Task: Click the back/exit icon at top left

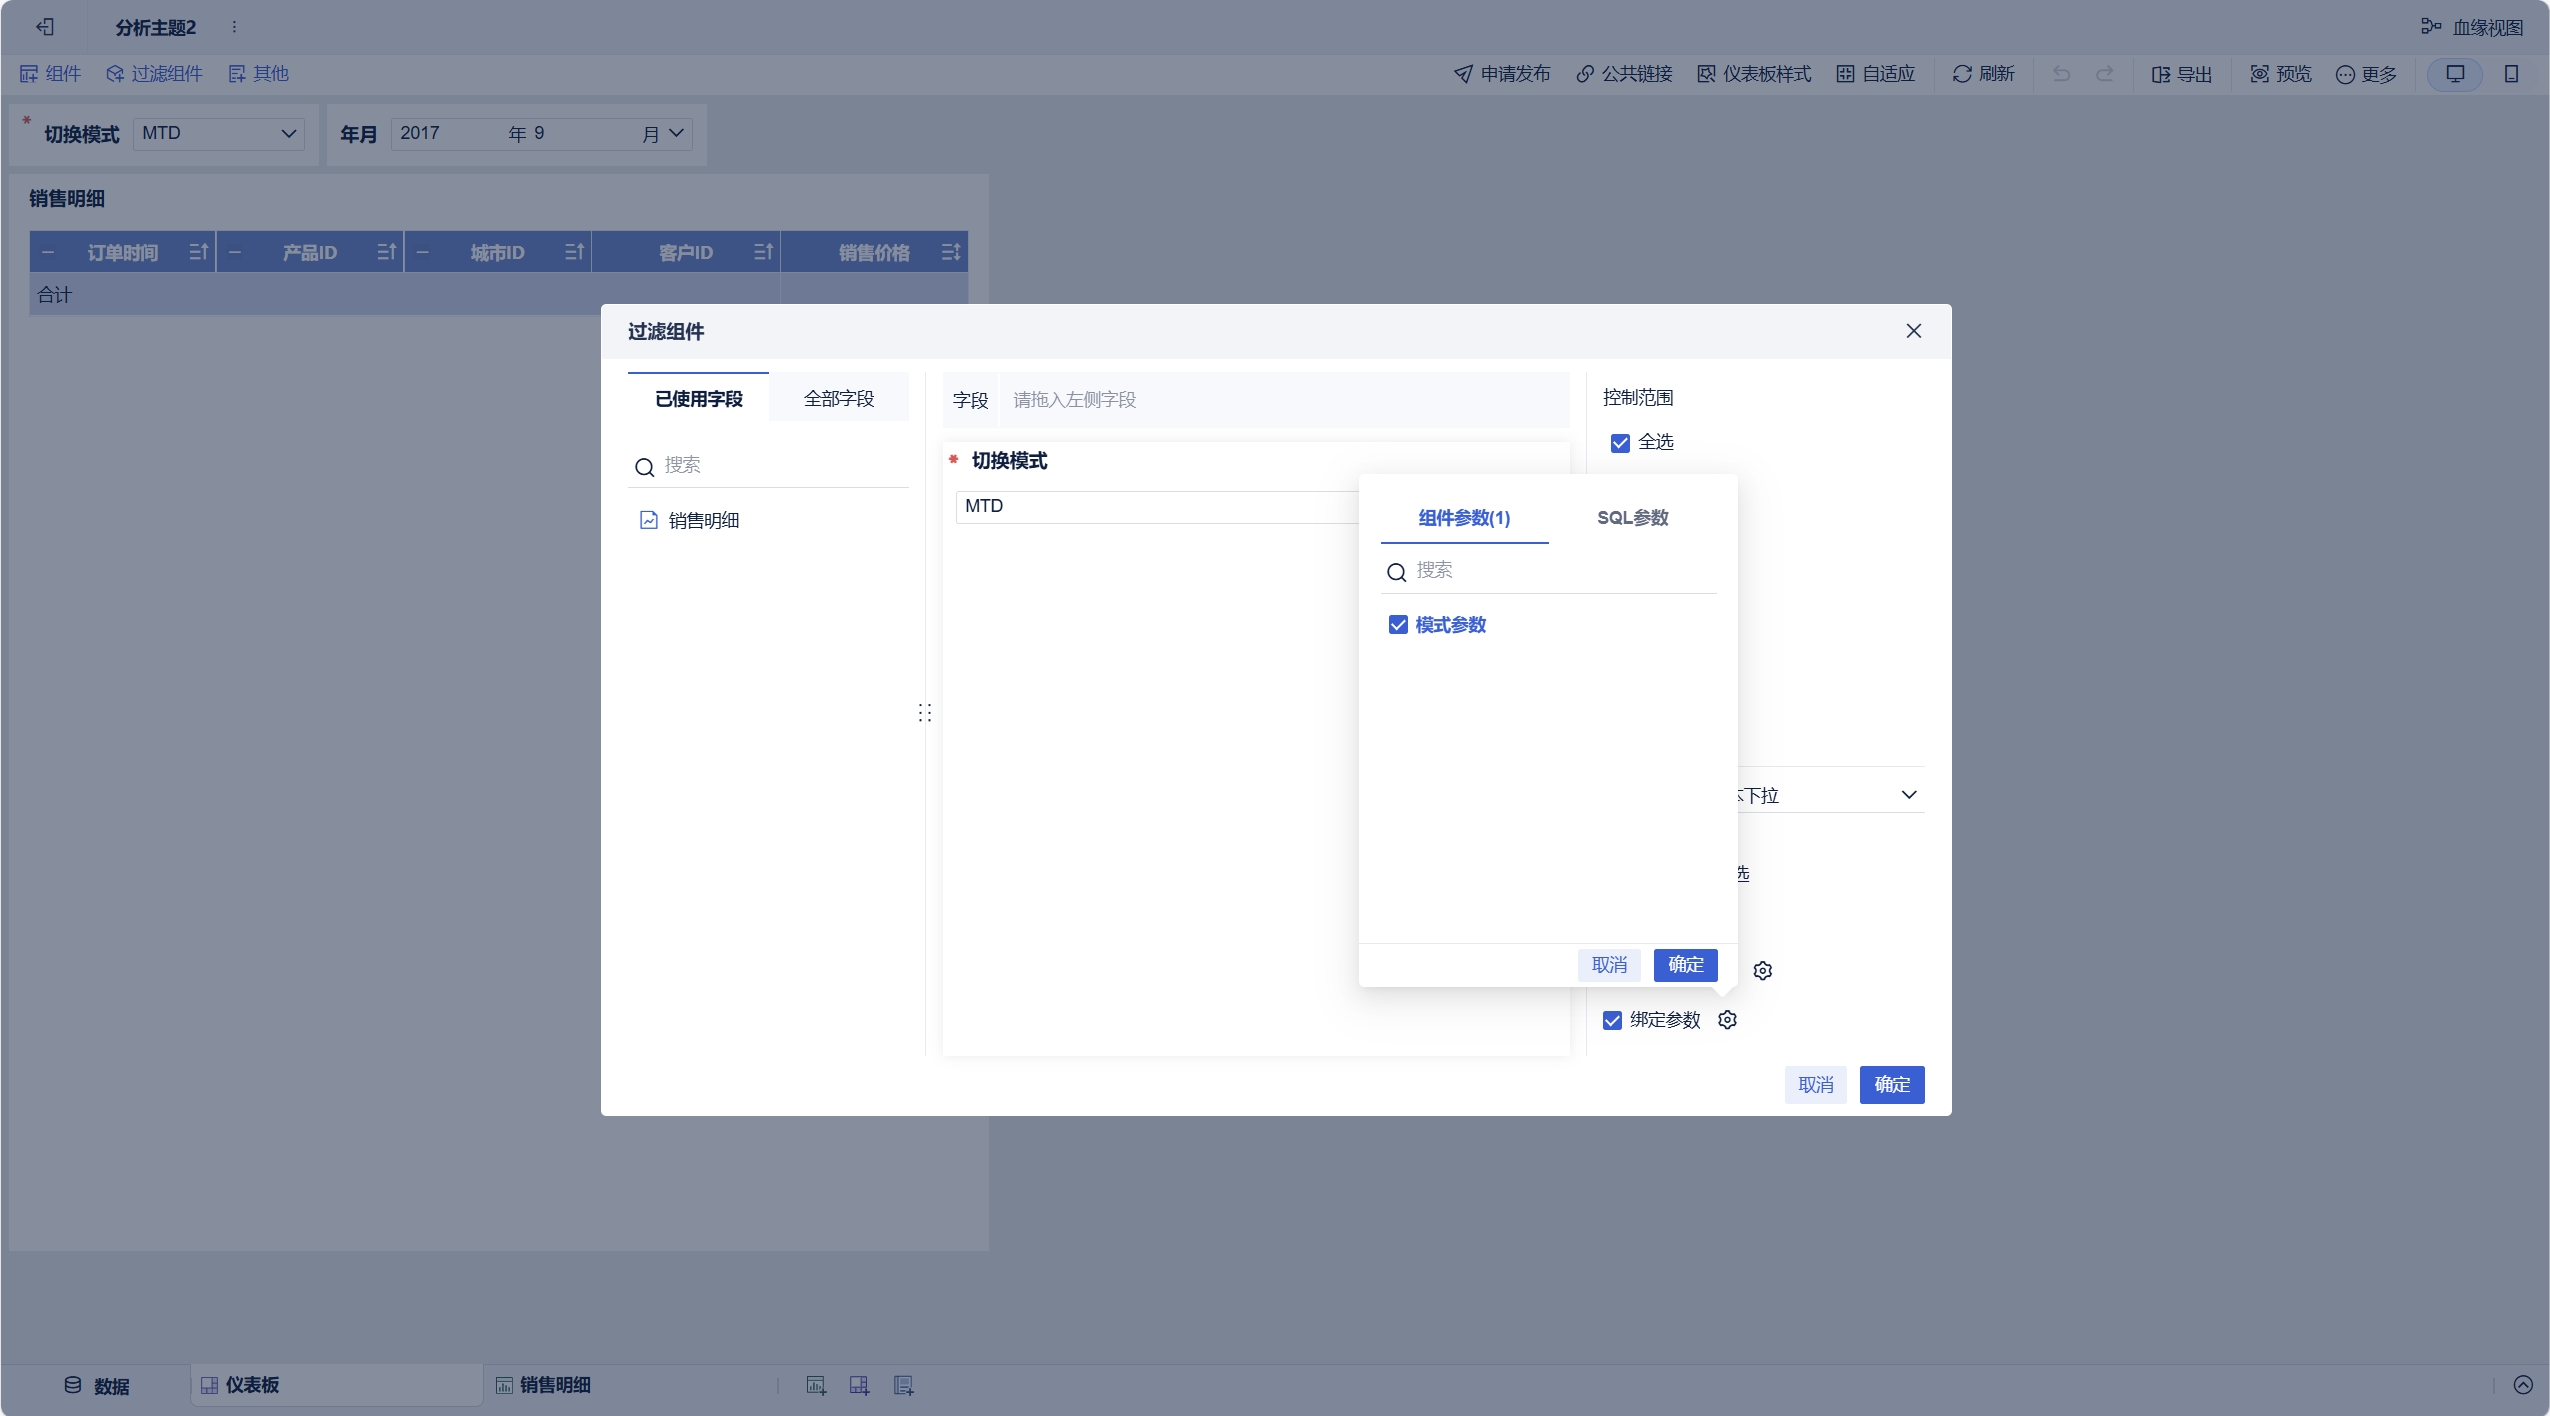Action: [x=45, y=27]
